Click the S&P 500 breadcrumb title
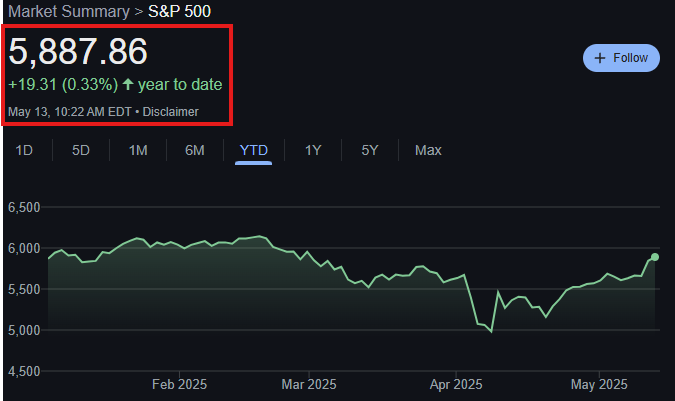The height and width of the screenshot is (401, 675). click(x=180, y=12)
